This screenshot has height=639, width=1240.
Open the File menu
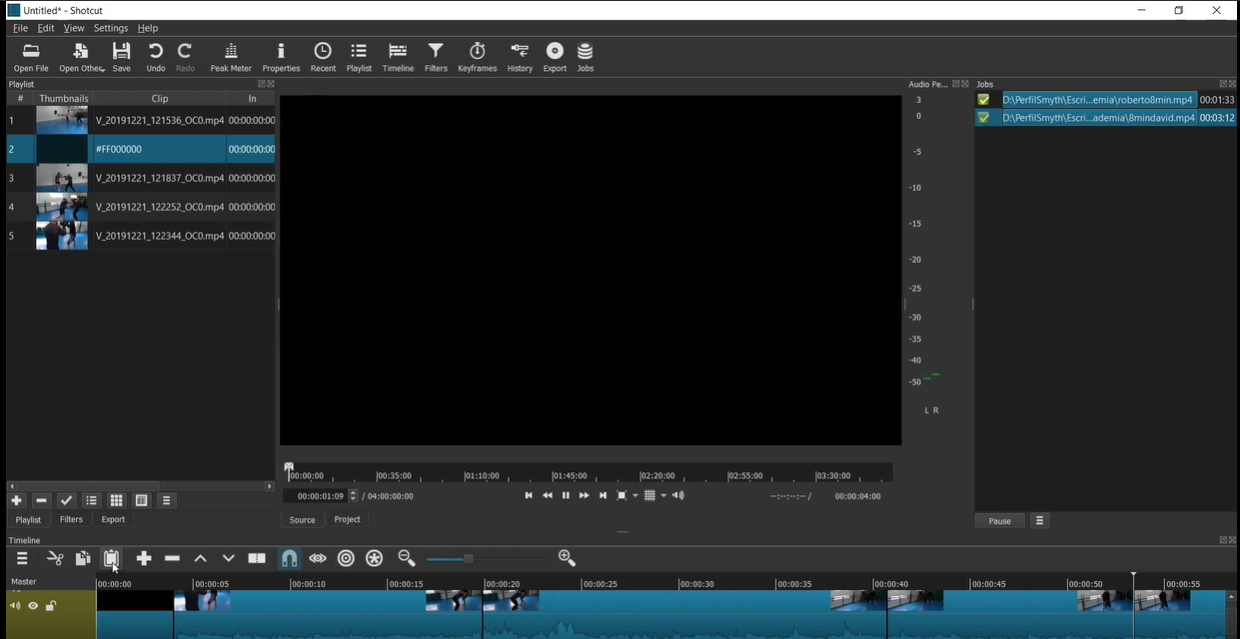(20, 28)
